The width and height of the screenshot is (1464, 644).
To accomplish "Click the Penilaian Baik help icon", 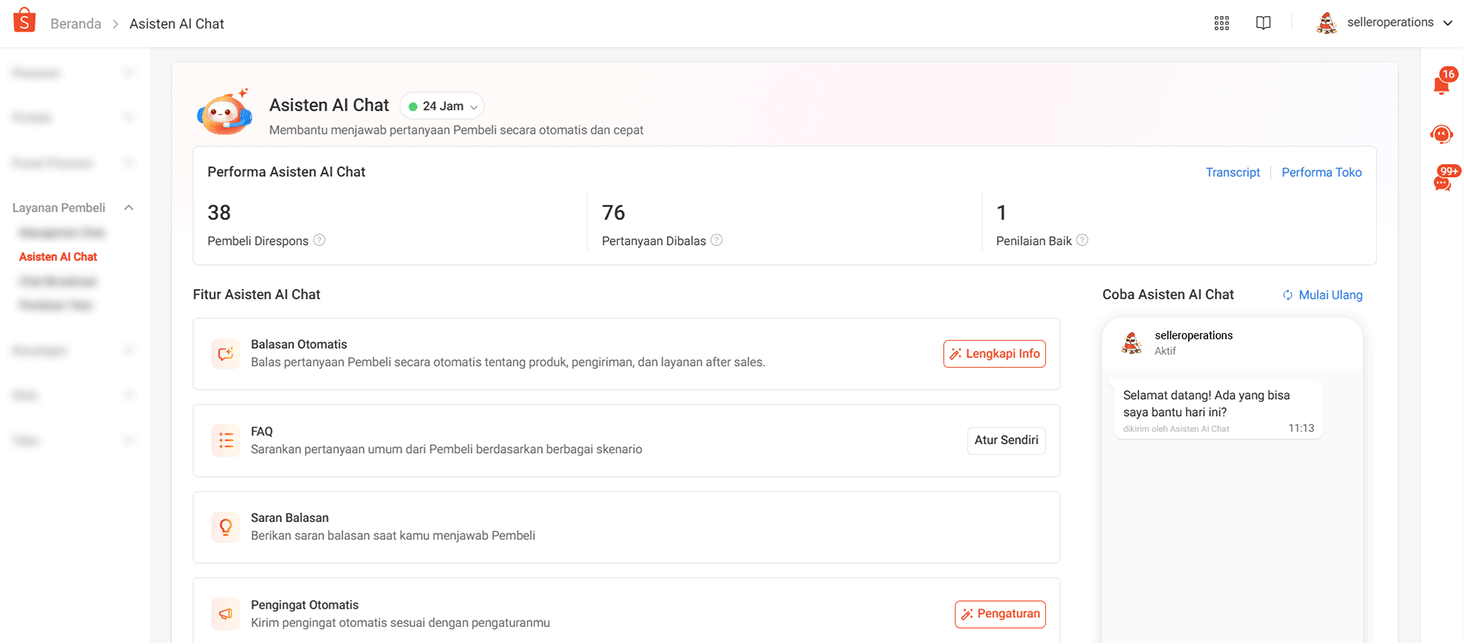I will point(1082,240).
